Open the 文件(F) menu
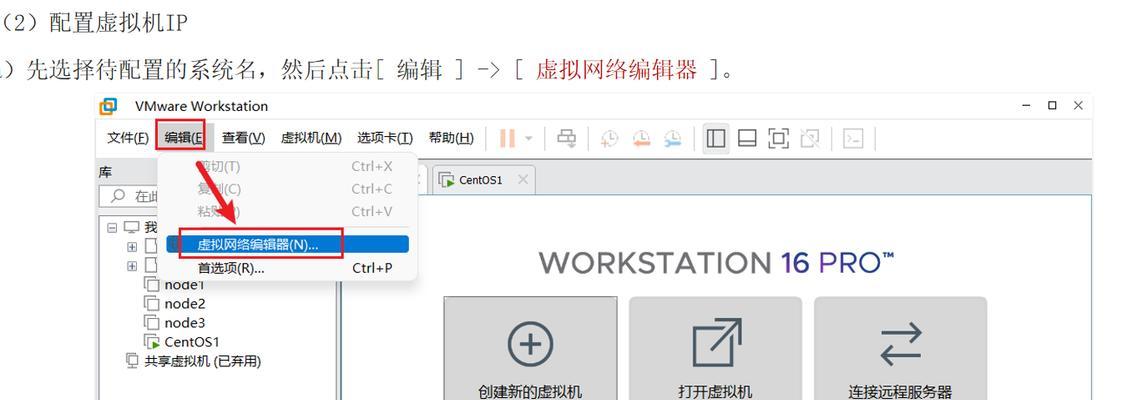The width and height of the screenshot is (1122, 400). pos(128,137)
